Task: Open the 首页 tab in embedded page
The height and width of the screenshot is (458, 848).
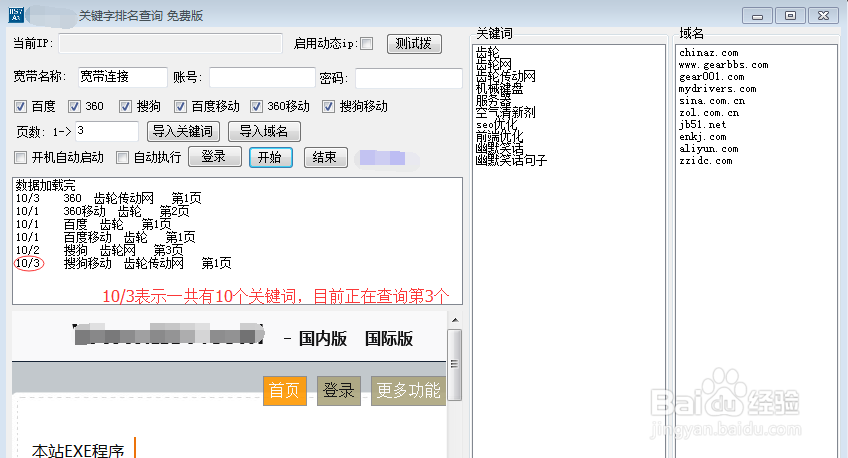Action: [x=285, y=390]
